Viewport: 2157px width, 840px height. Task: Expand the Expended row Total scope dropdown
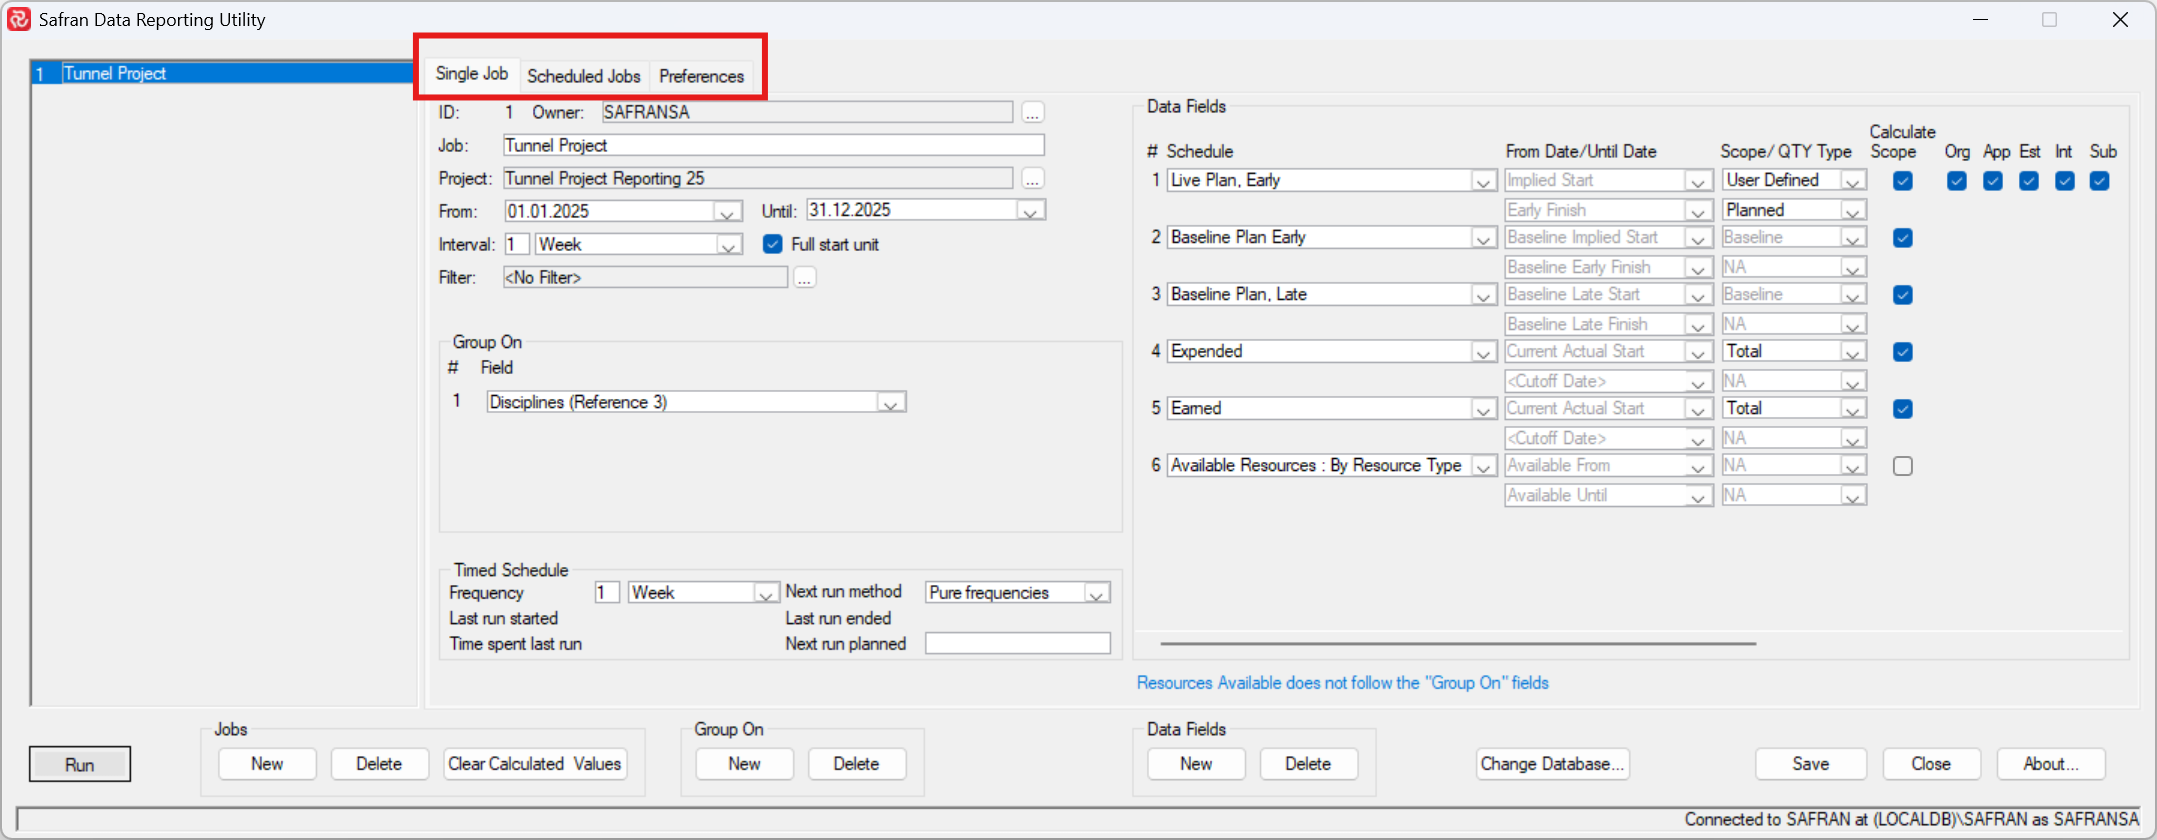(1854, 352)
